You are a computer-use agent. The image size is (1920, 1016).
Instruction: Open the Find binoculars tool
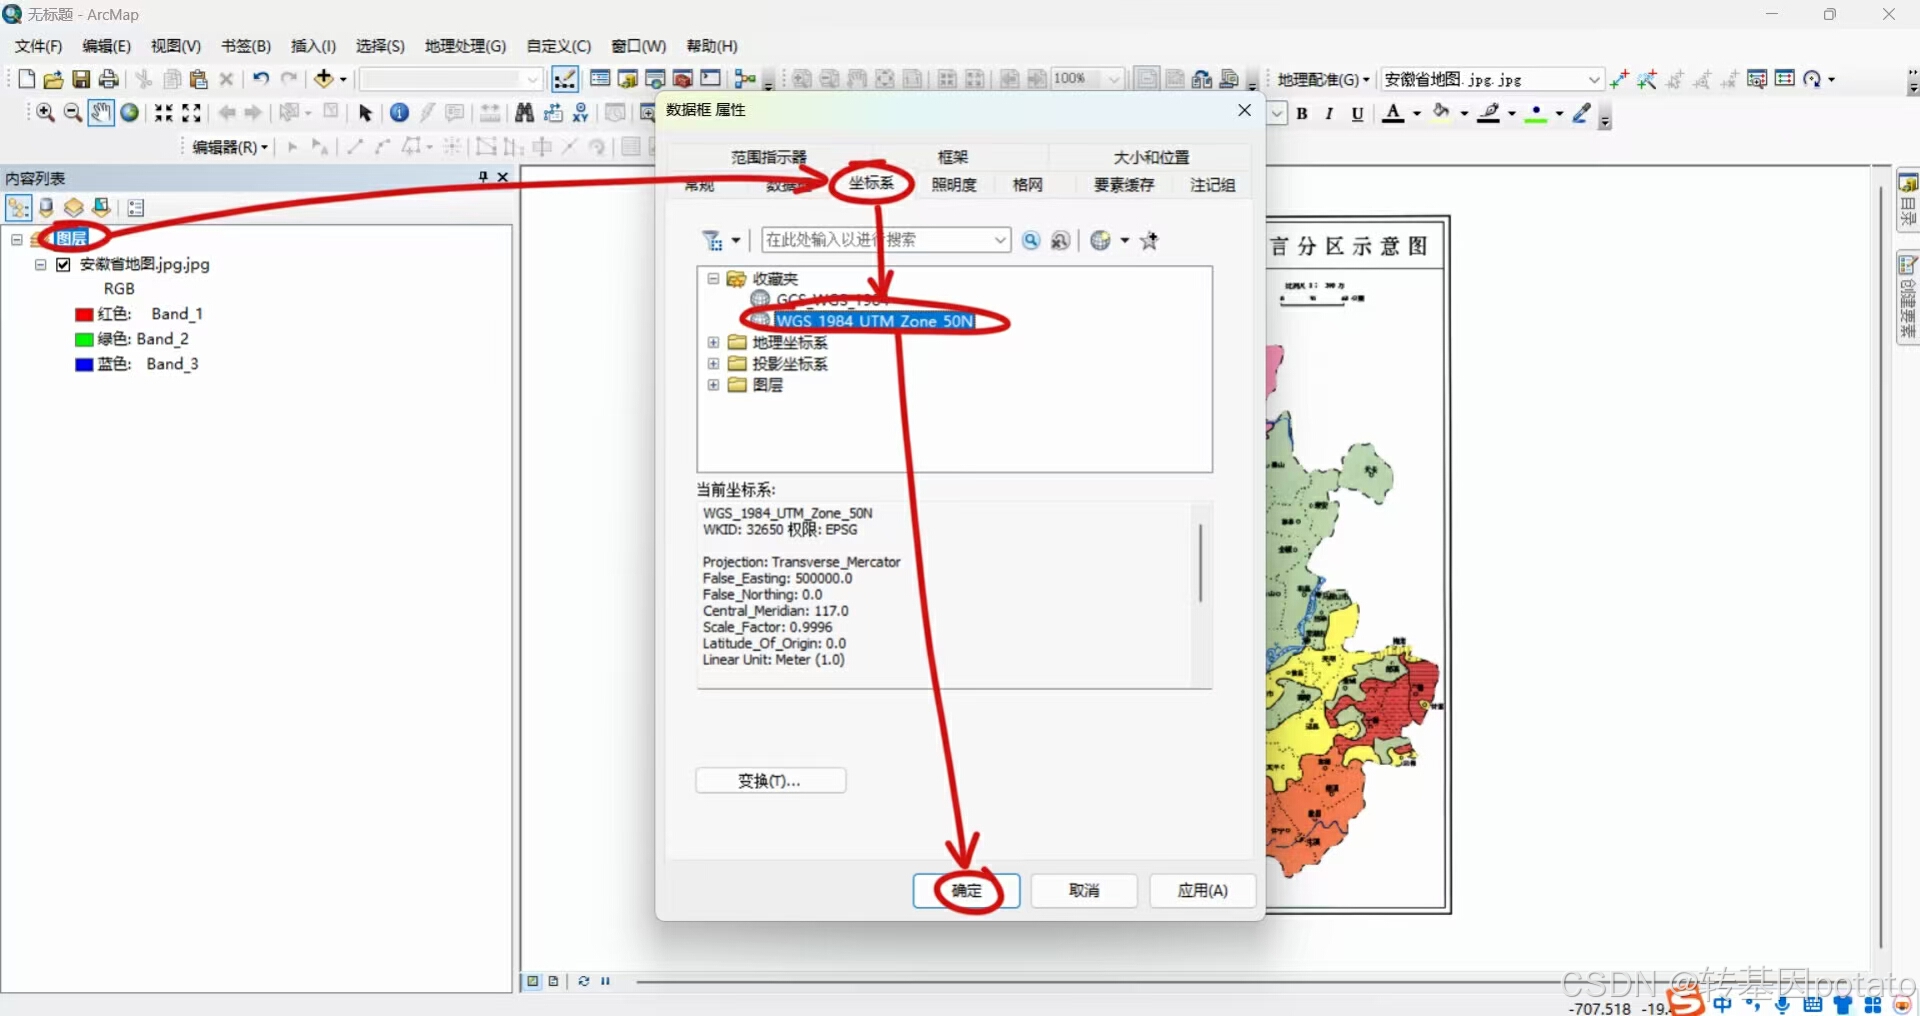[x=524, y=113]
